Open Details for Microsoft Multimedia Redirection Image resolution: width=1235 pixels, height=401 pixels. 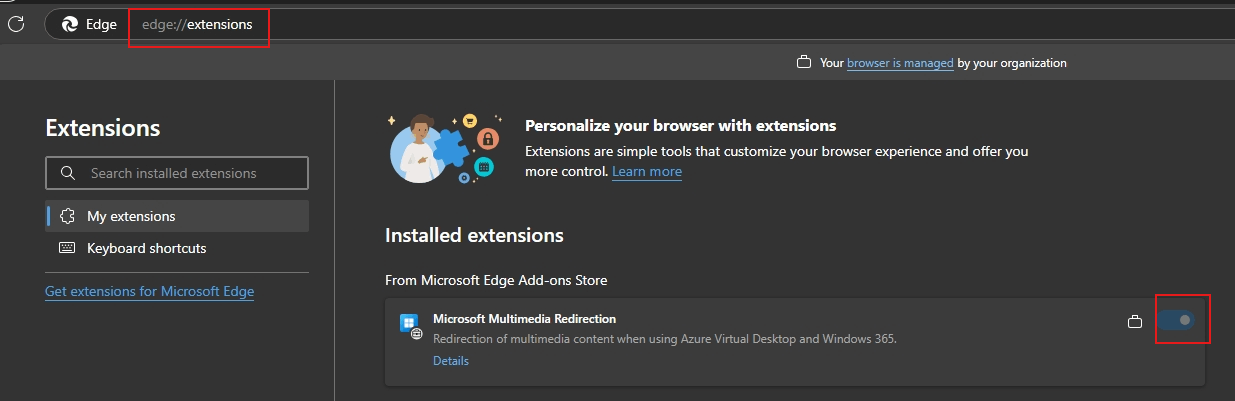coord(451,361)
